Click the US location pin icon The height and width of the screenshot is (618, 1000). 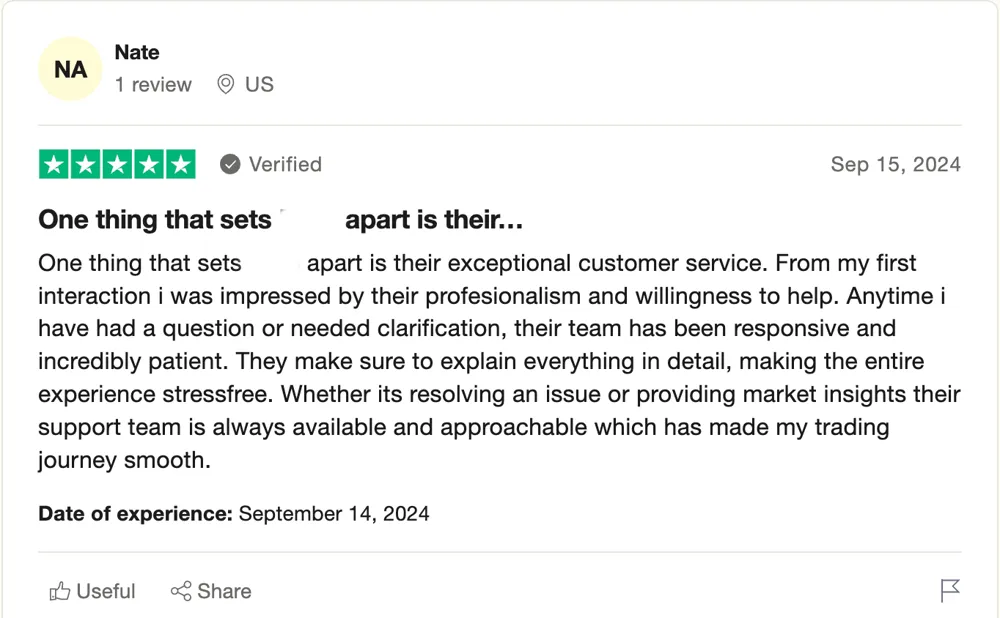tap(226, 85)
